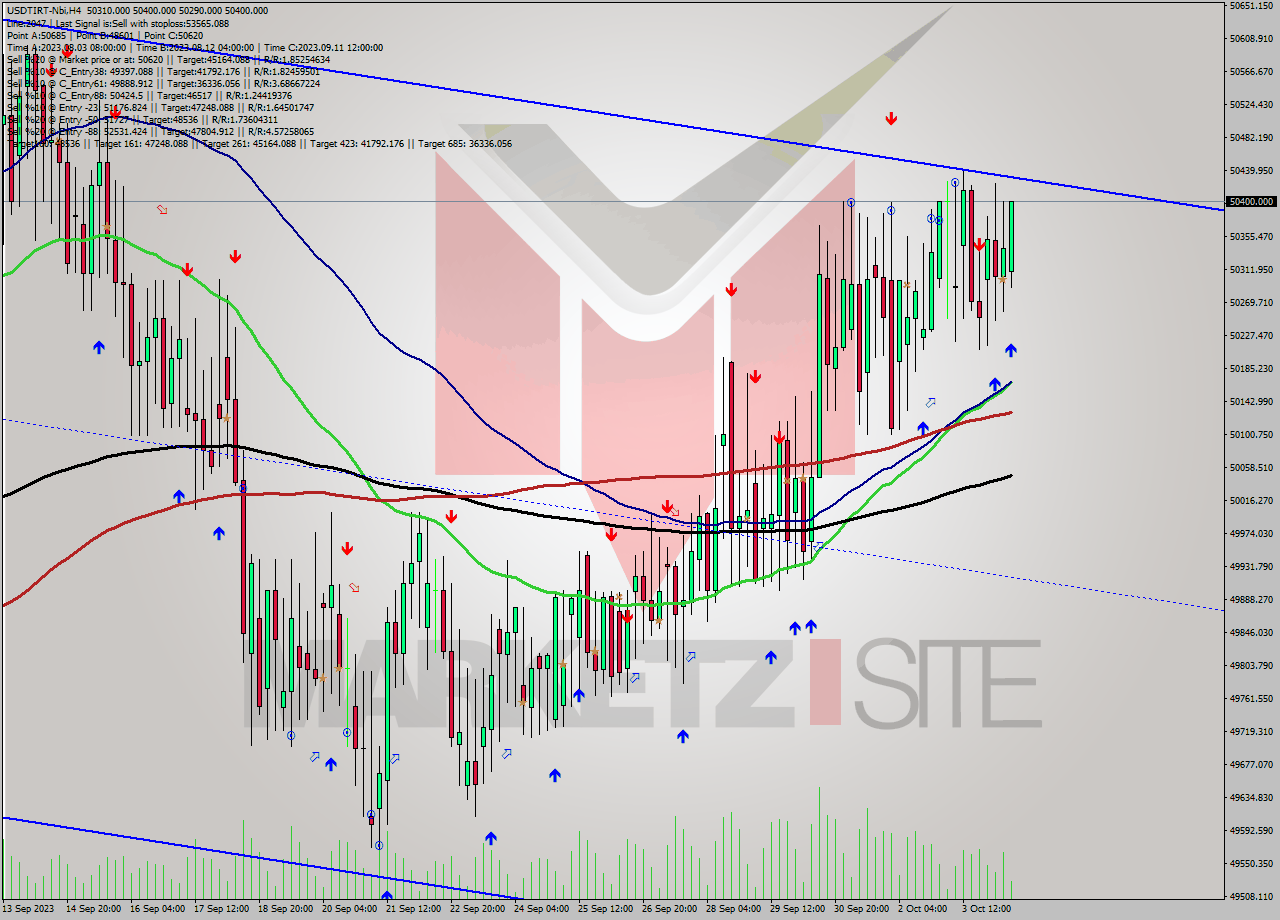This screenshot has width=1280, height=920.
Task: Click price axis label 50311.950
Action: [1252, 269]
